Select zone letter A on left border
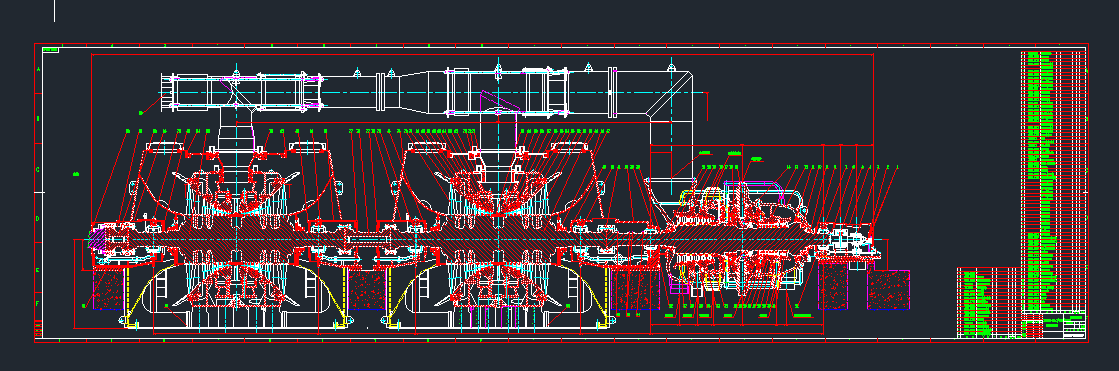This screenshot has height=371, width=1119. point(39,69)
